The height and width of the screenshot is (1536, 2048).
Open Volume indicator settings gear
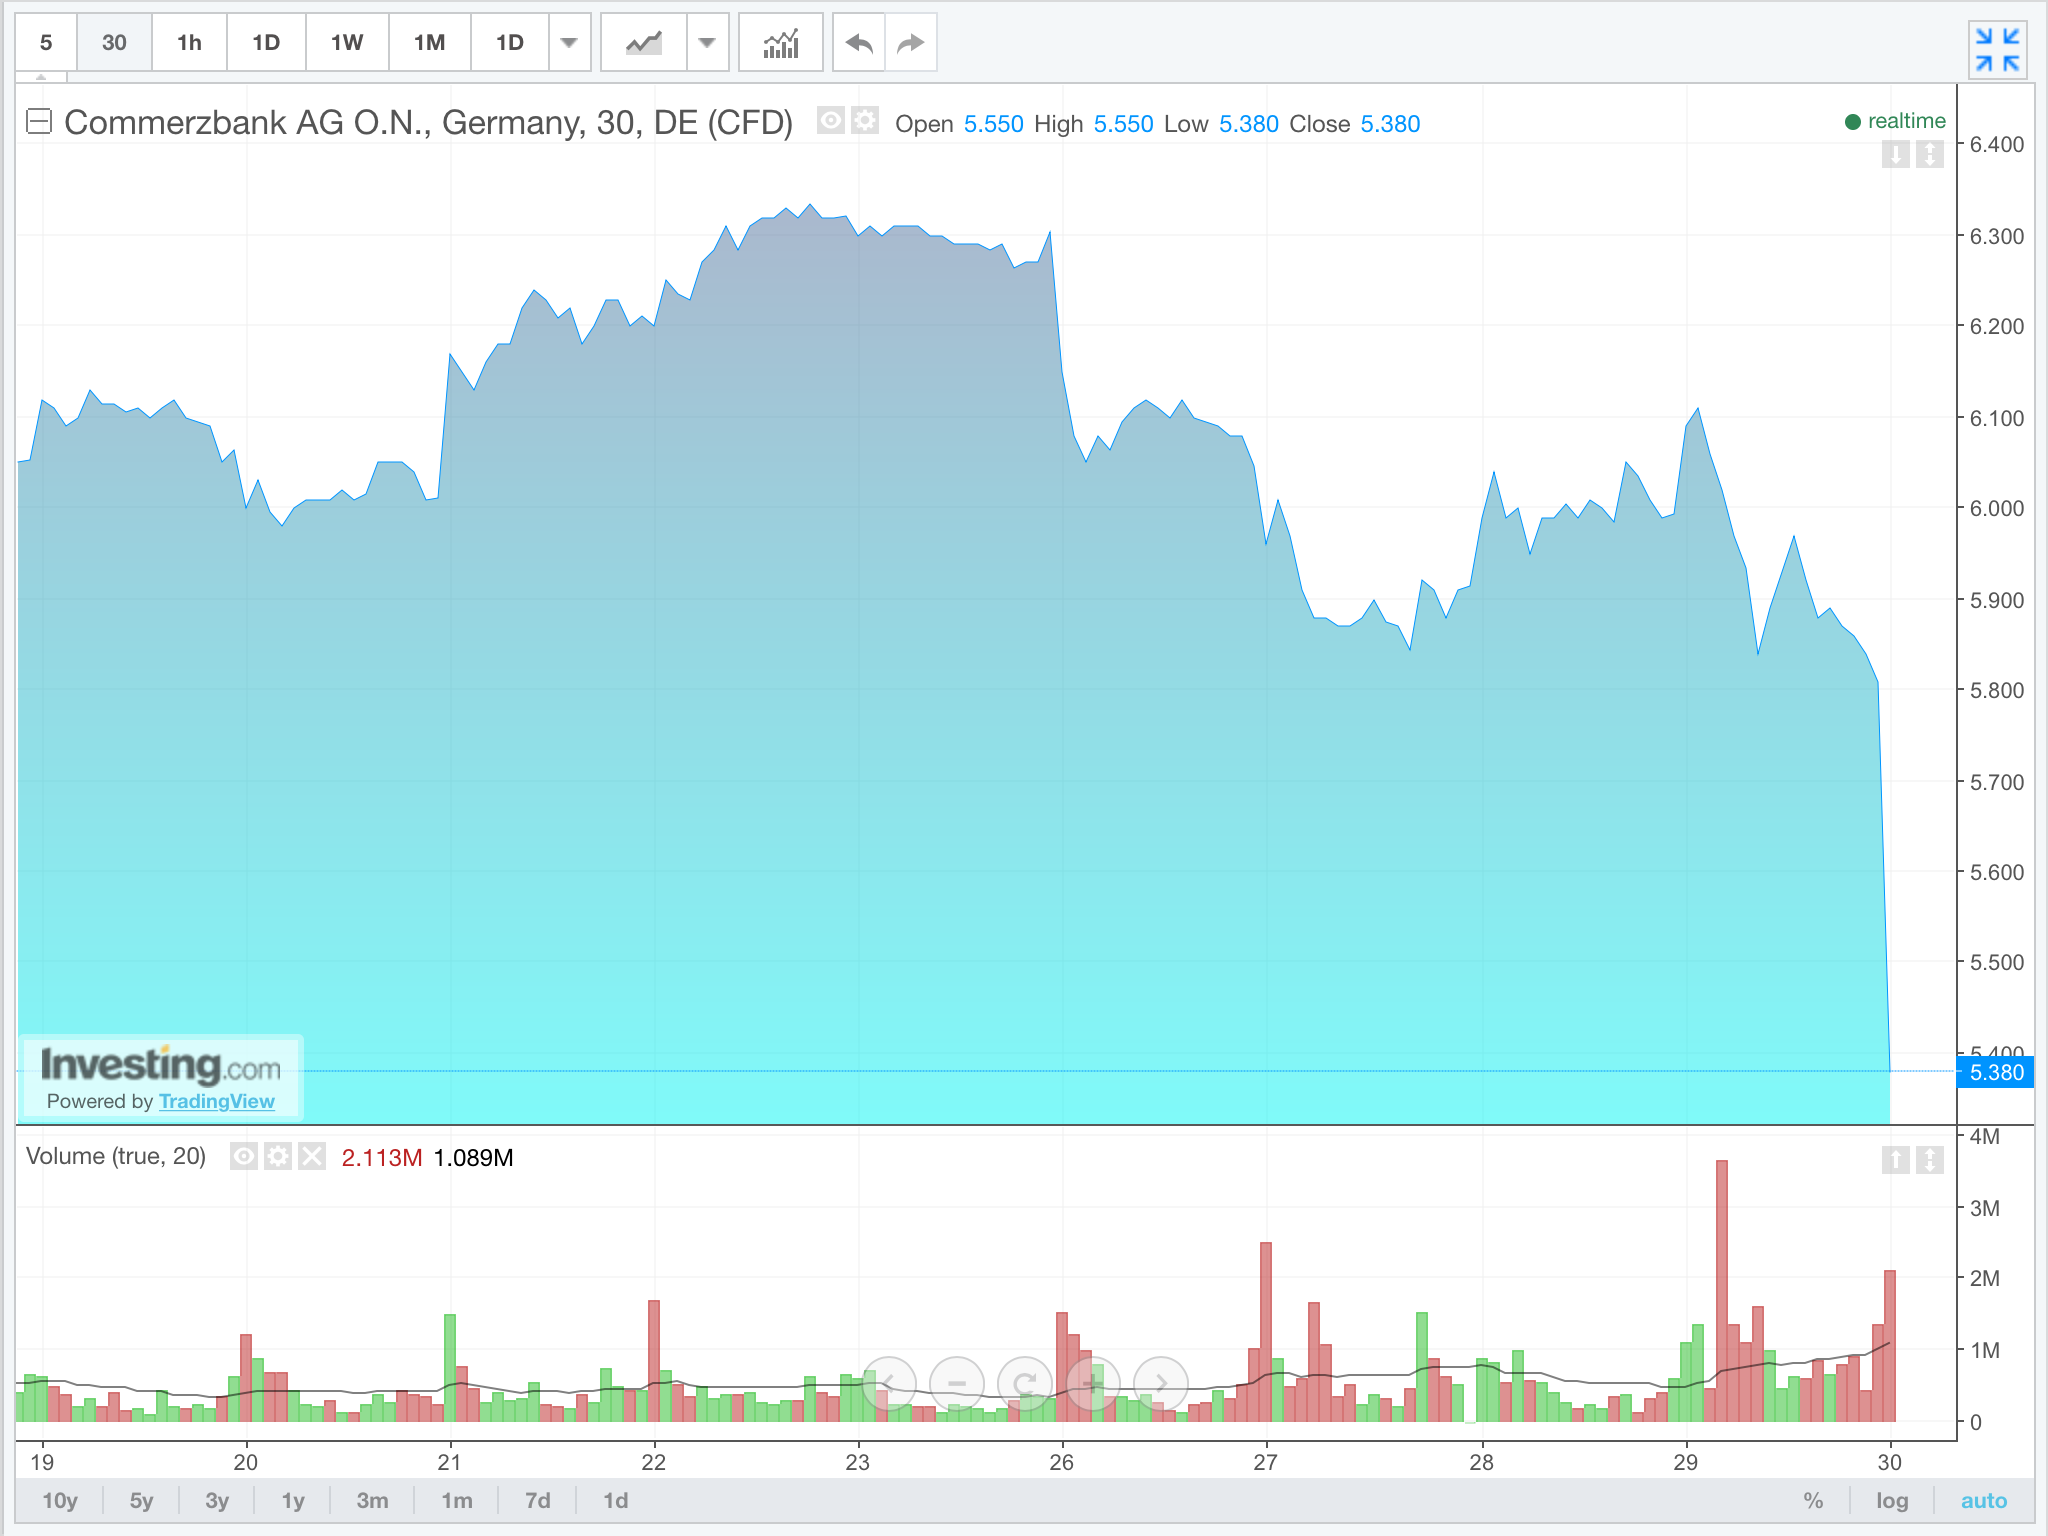coord(278,1157)
